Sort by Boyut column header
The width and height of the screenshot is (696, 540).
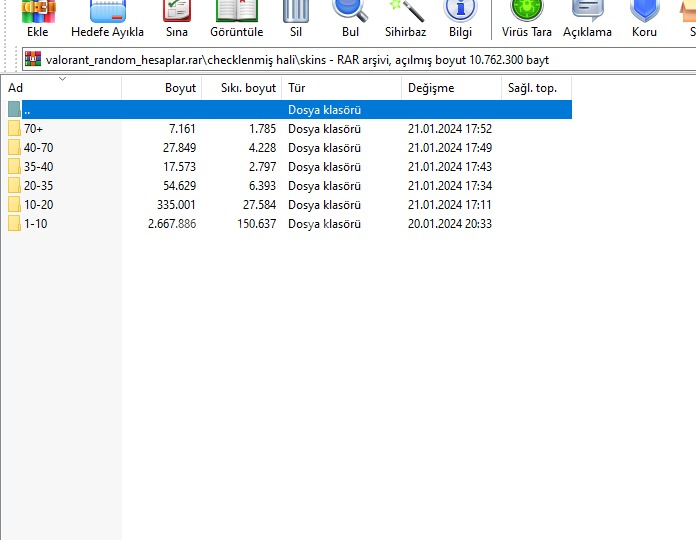tap(162, 87)
